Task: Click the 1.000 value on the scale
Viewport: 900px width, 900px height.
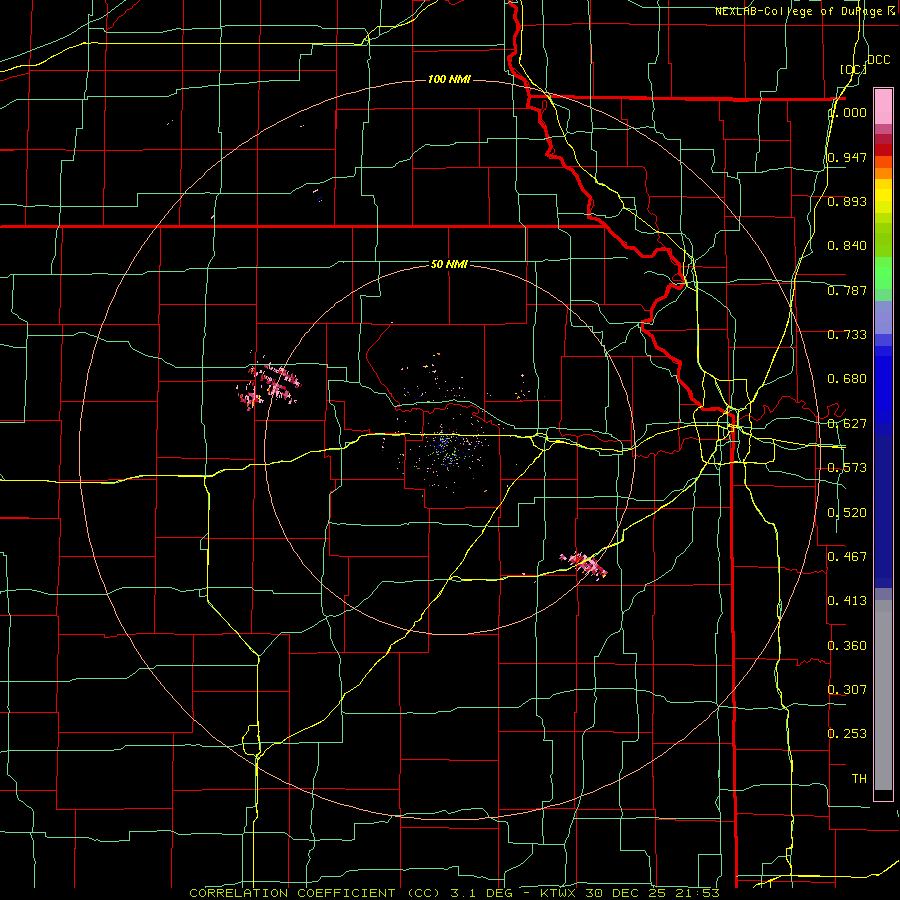Action: click(x=847, y=112)
